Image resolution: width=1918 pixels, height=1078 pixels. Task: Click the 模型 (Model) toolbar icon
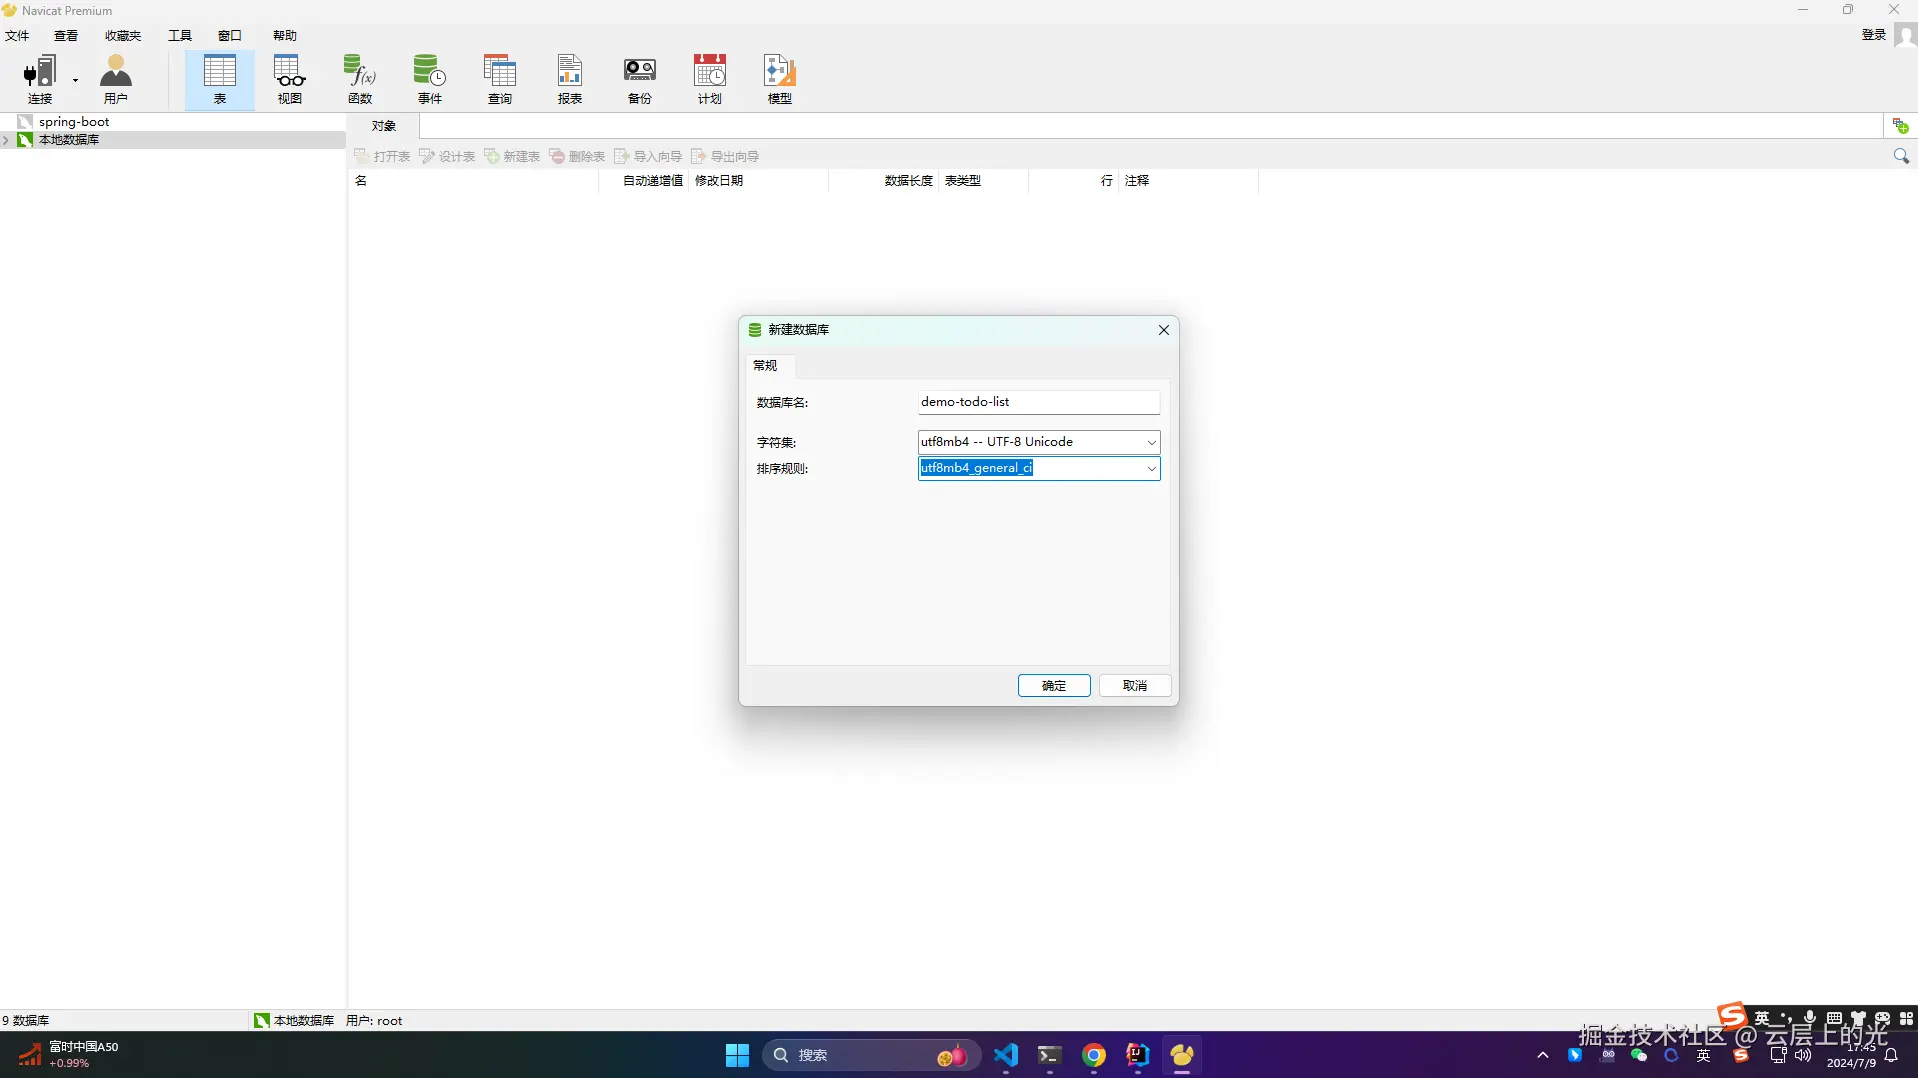[x=780, y=79]
